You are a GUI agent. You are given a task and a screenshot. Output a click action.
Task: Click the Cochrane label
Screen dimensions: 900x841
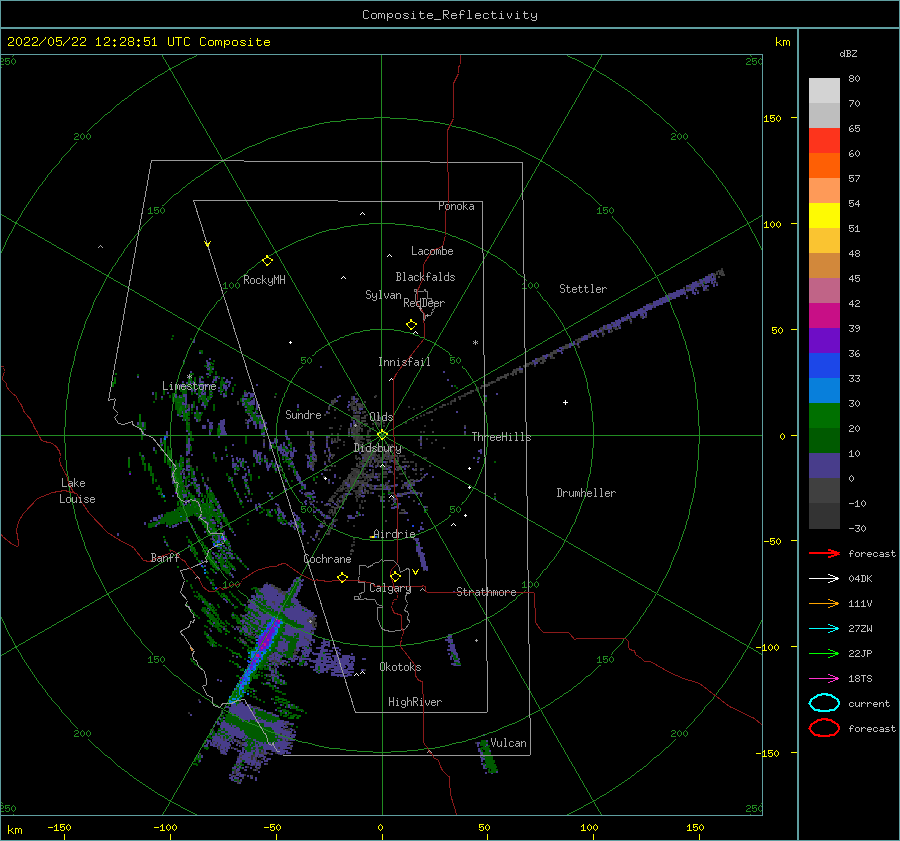coord(327,559)
